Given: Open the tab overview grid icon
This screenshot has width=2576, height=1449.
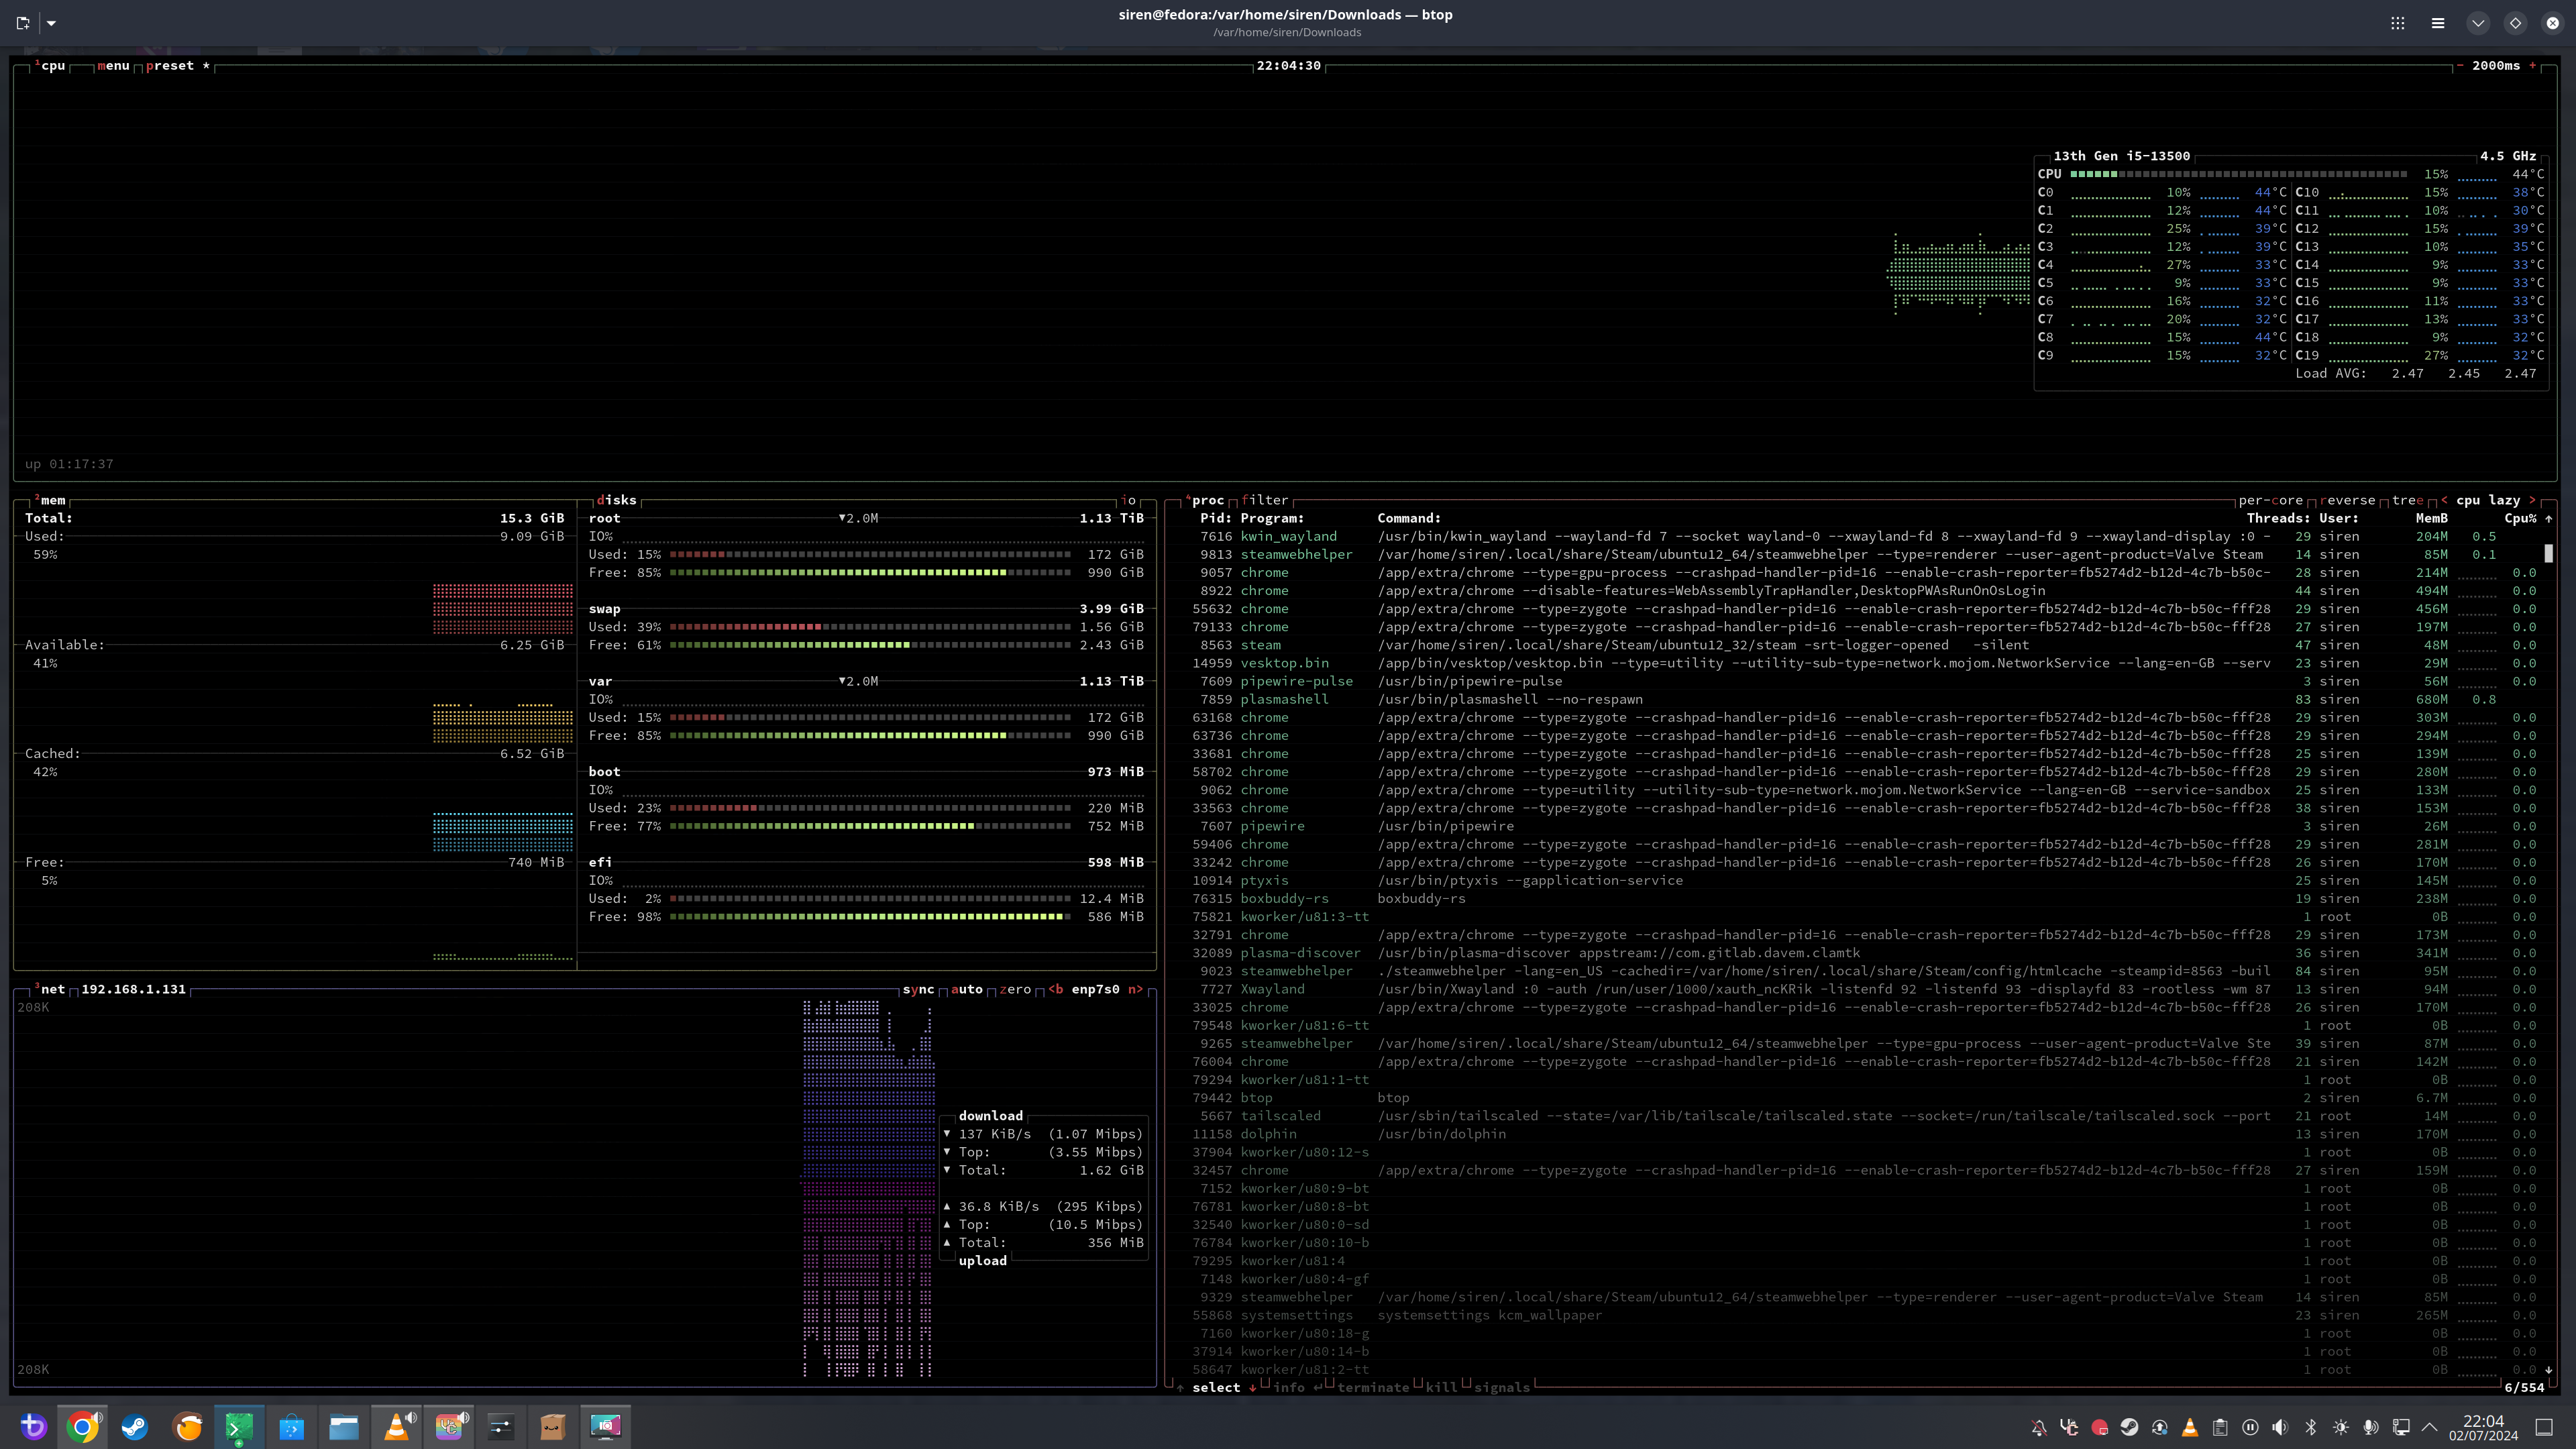Looking at the screenshot, I should point(2397,23).
